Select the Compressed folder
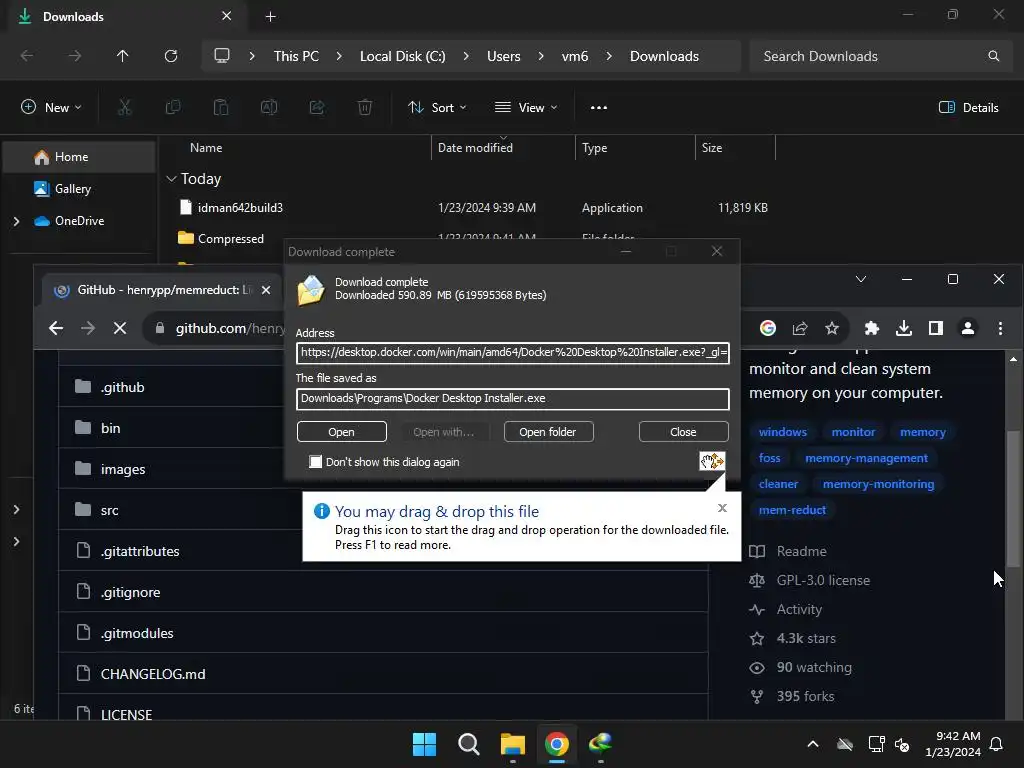Image resolution: width=1024 pixels, height=768 pixels. coord(231,239)
